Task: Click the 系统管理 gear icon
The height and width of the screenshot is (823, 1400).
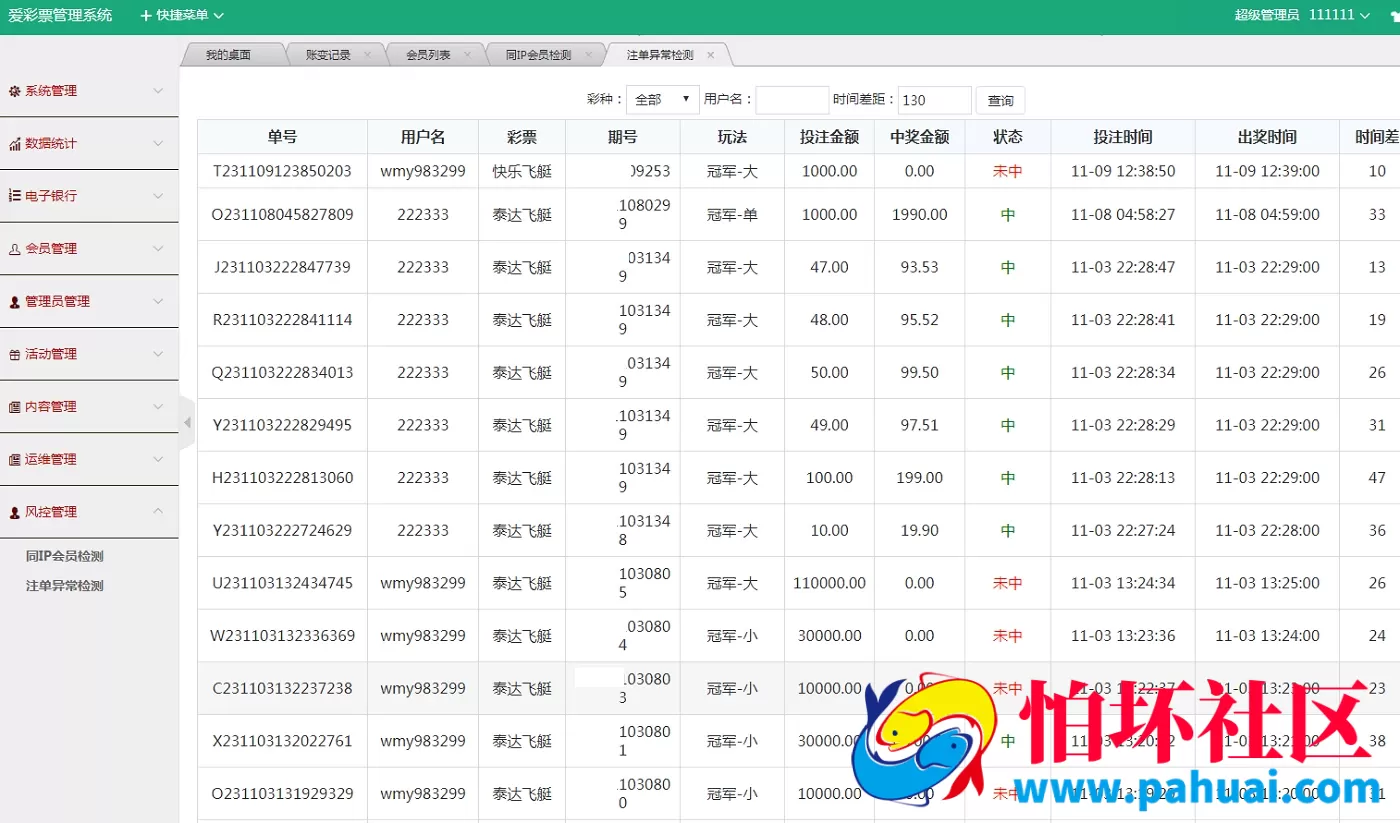Action: coord(14,91)
